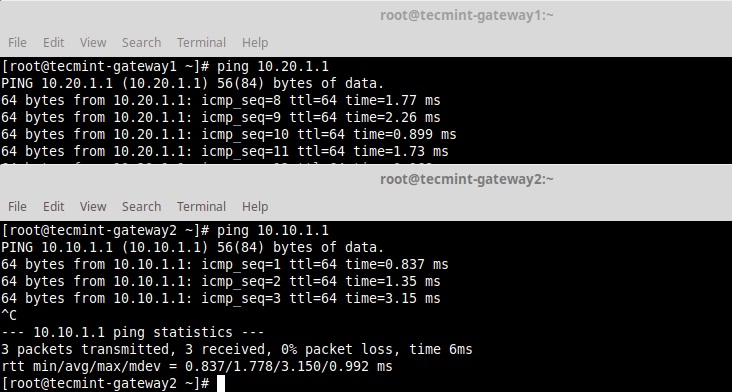Open Edit menu in gateway1 terminal
Viewport: 732px width, 392px height.
point(53,42)
